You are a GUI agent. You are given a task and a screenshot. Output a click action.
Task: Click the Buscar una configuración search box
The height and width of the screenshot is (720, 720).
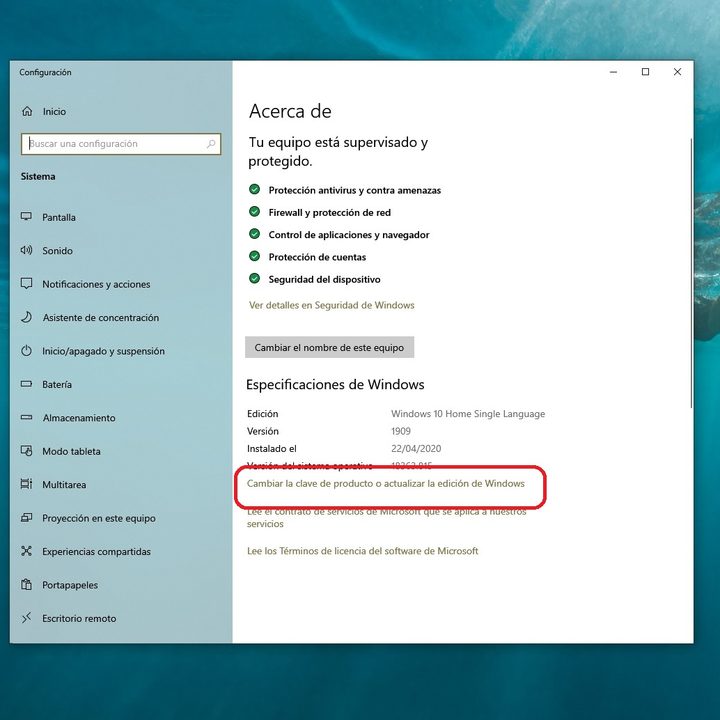121,144
